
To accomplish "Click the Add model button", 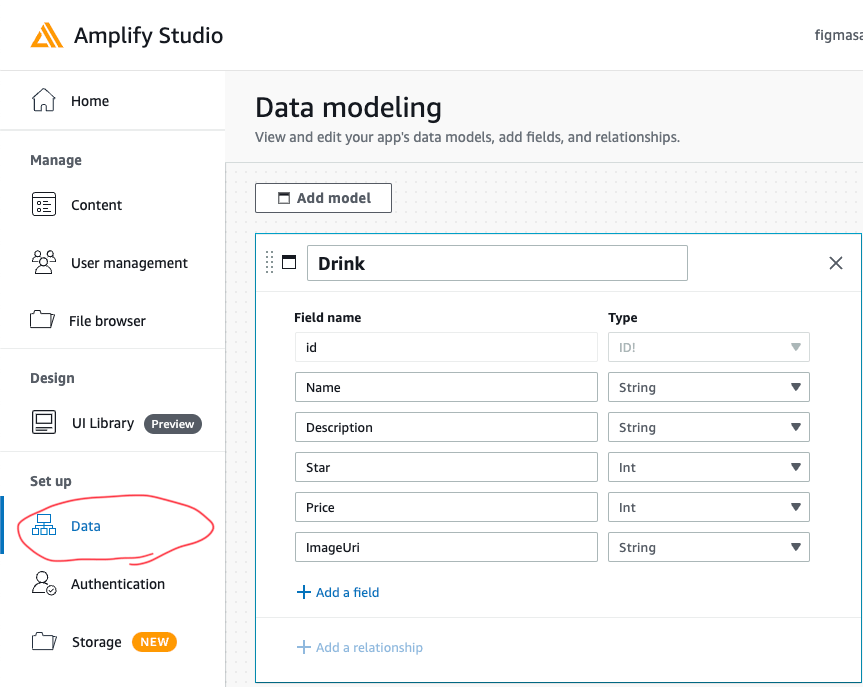I will tap(324, 198).
